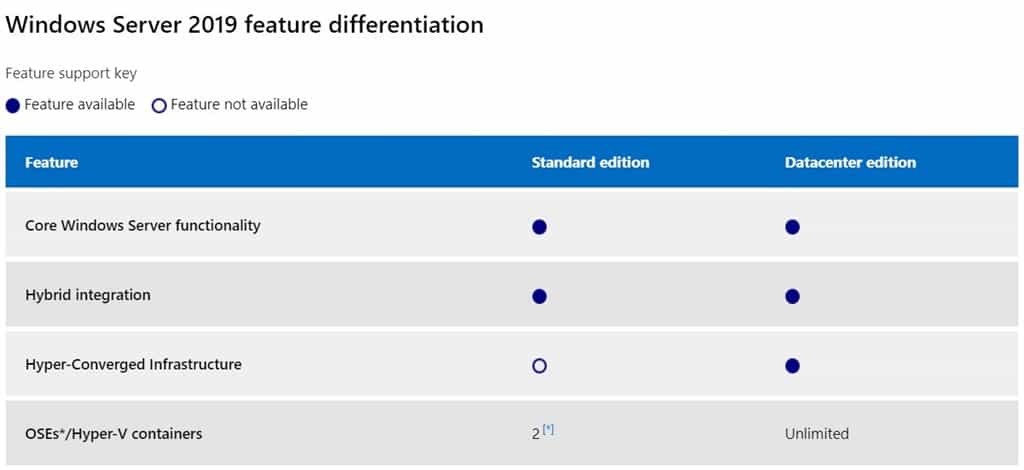1024x470 pixels.
Task: Click the Core Windows Server functionality row label
Action: 142,225
